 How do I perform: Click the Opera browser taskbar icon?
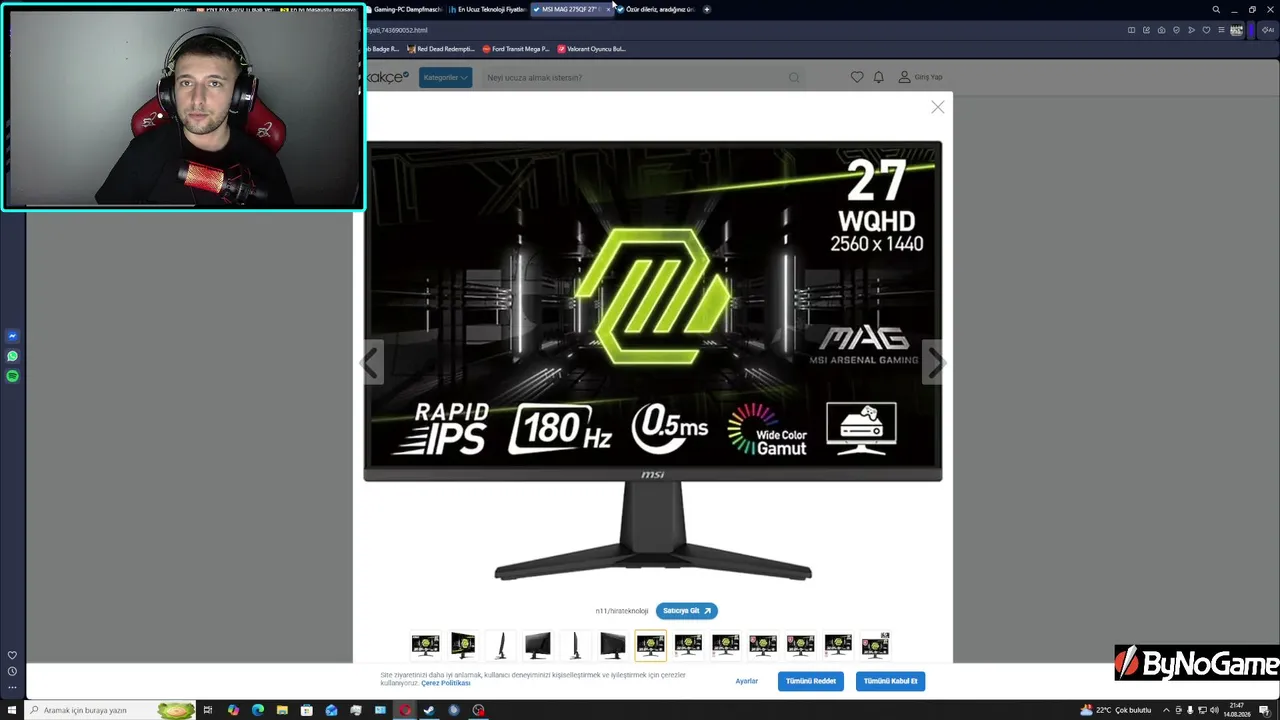click(x=405, y=710)
